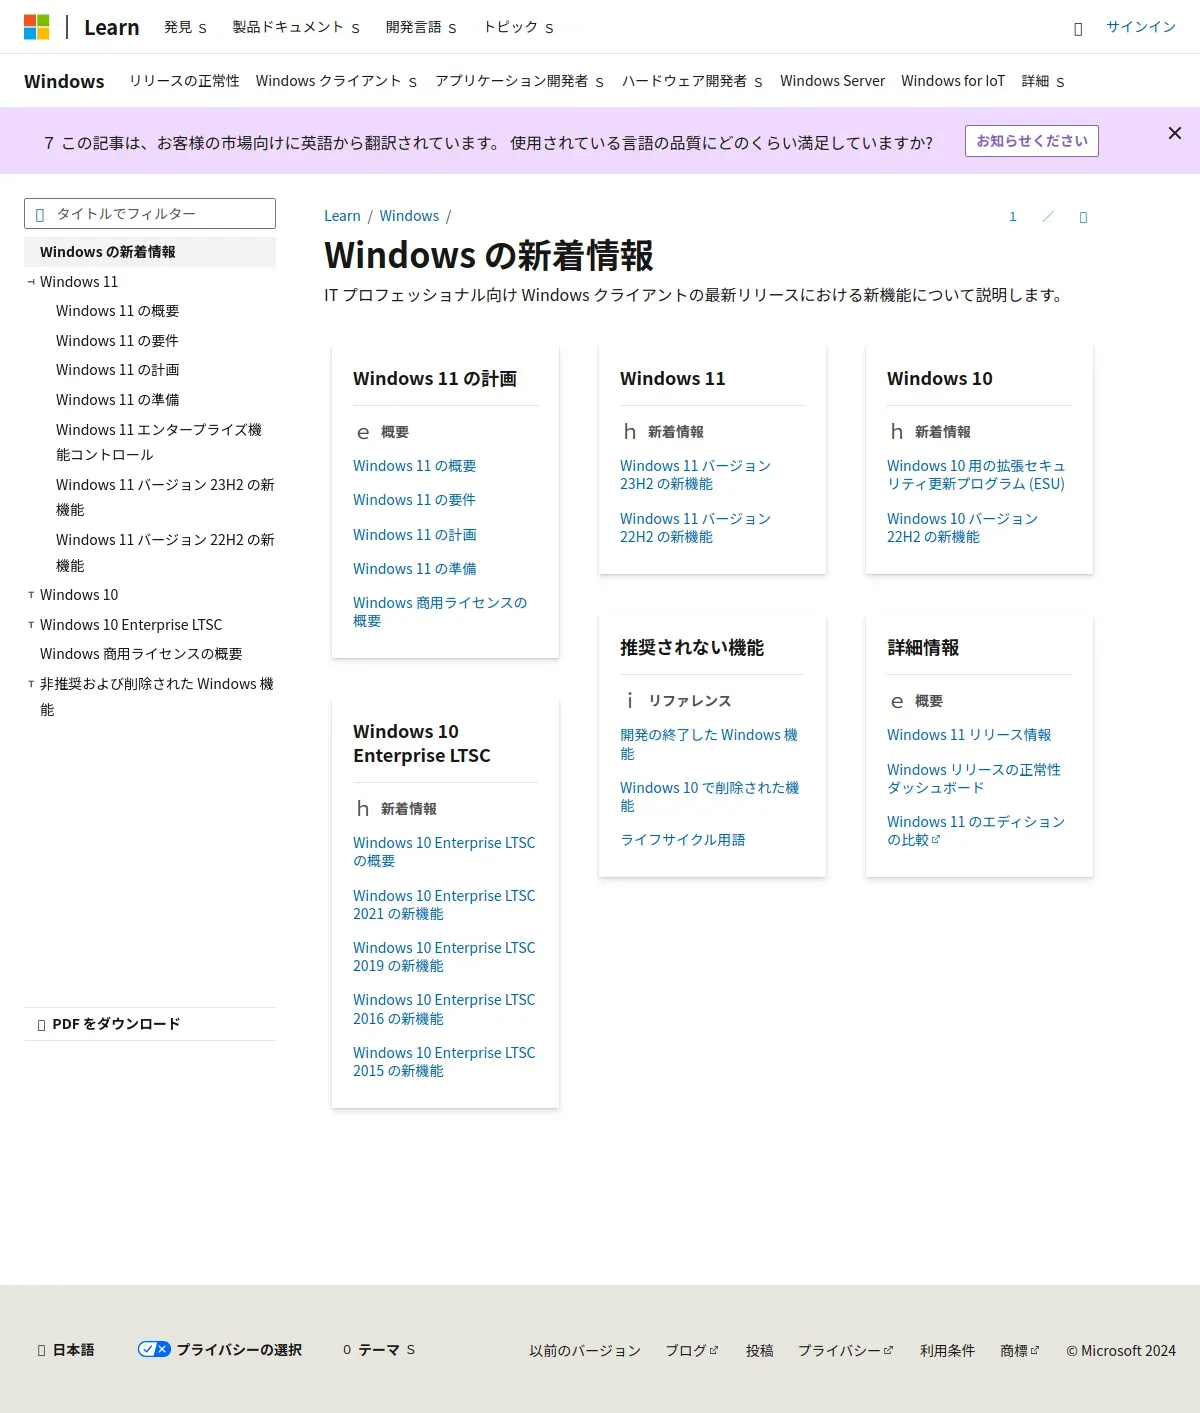Click the share icon beside edit pencil

click(x=1083, y=217)
